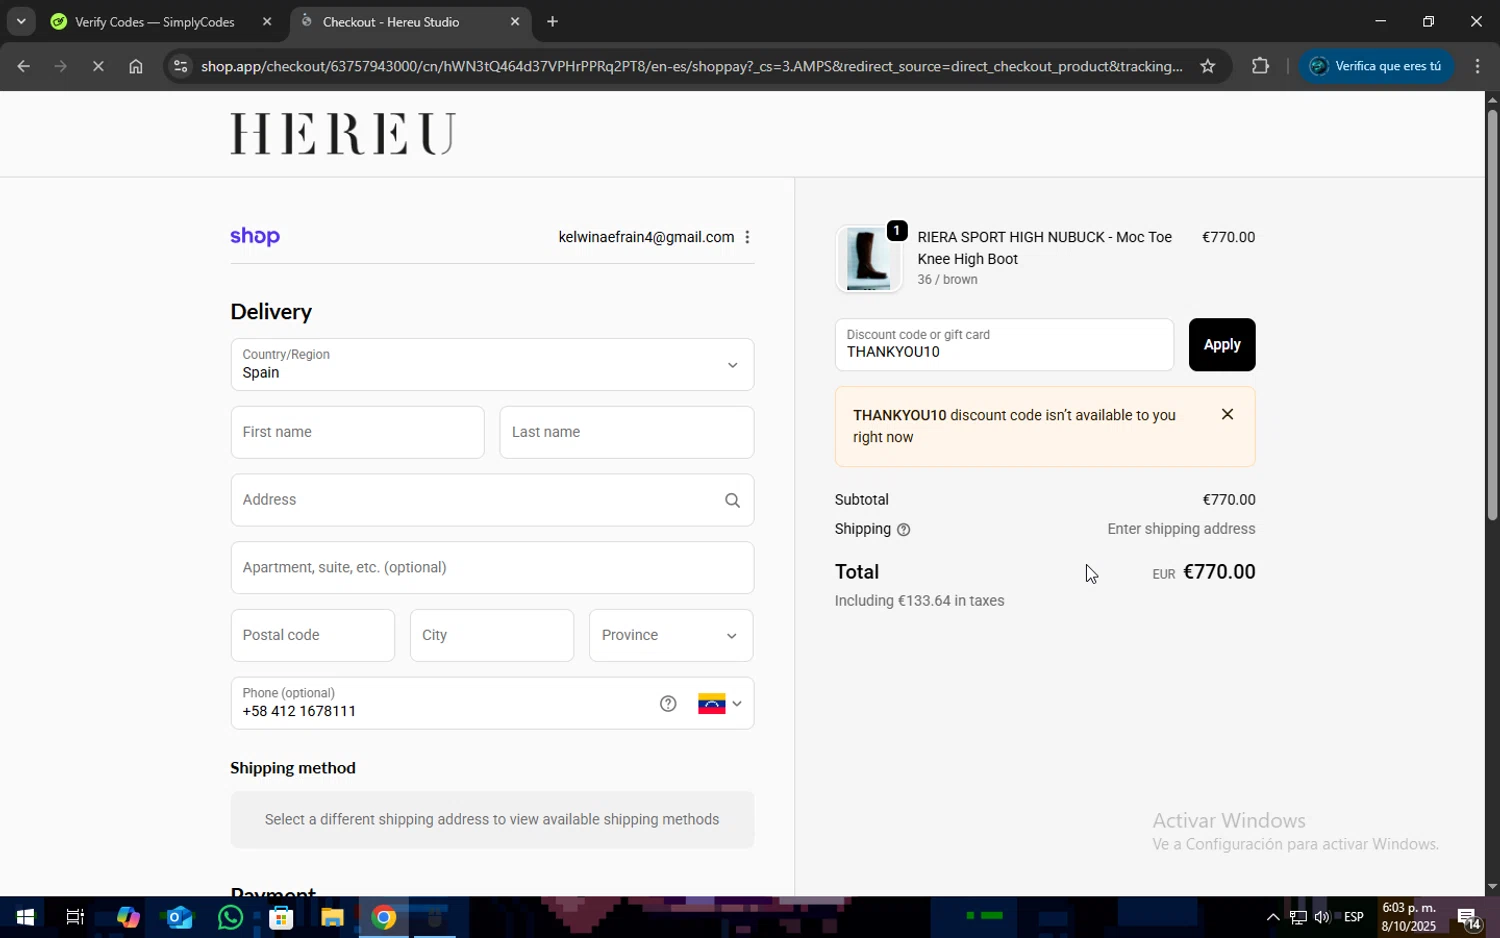Viewport: 1500px width, 938px height.
Task: Click the Verifica que eres tú profile button
Action: pyautogui.click(x=1376, y=66)
